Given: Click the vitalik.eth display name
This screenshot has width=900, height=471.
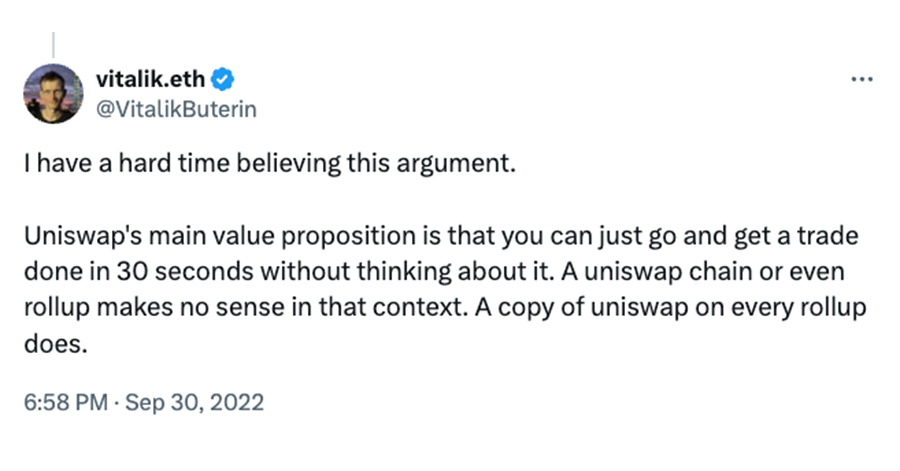Looking at the screenshot, I should click(150, 79).
